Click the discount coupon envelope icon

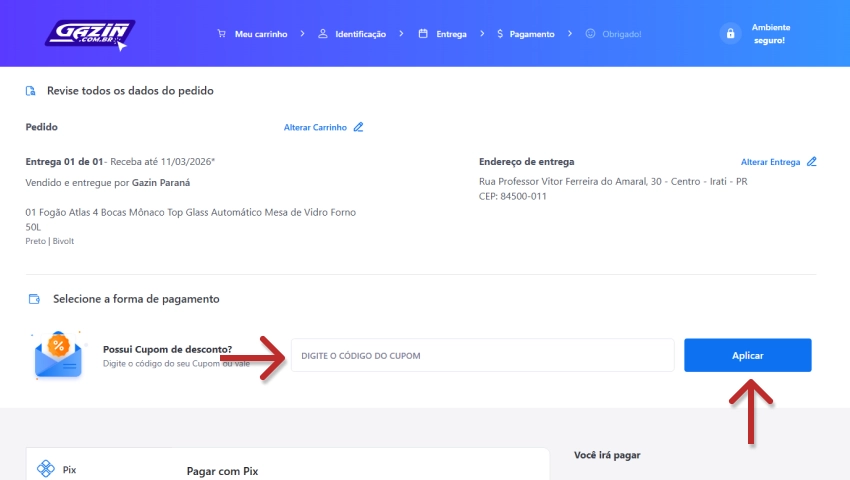(58, 356)
